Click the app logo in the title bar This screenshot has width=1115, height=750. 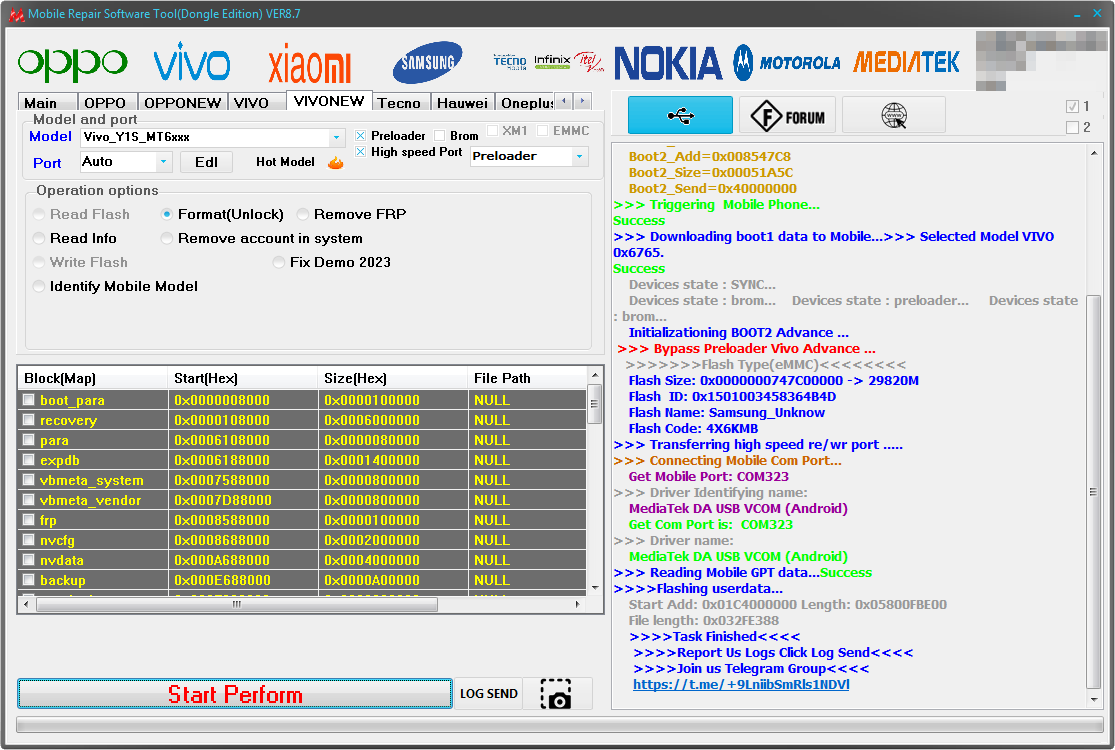16,14
